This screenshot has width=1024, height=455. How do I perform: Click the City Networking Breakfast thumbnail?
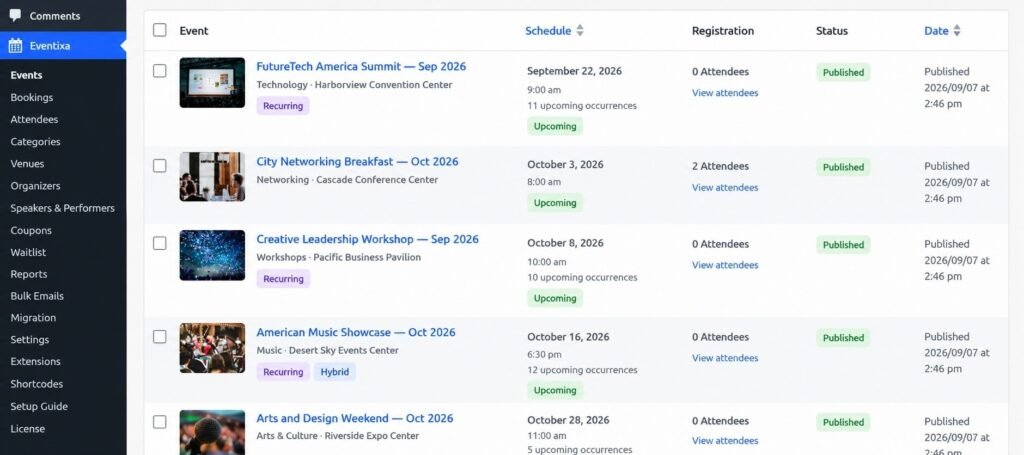click(x=212, y=177)
